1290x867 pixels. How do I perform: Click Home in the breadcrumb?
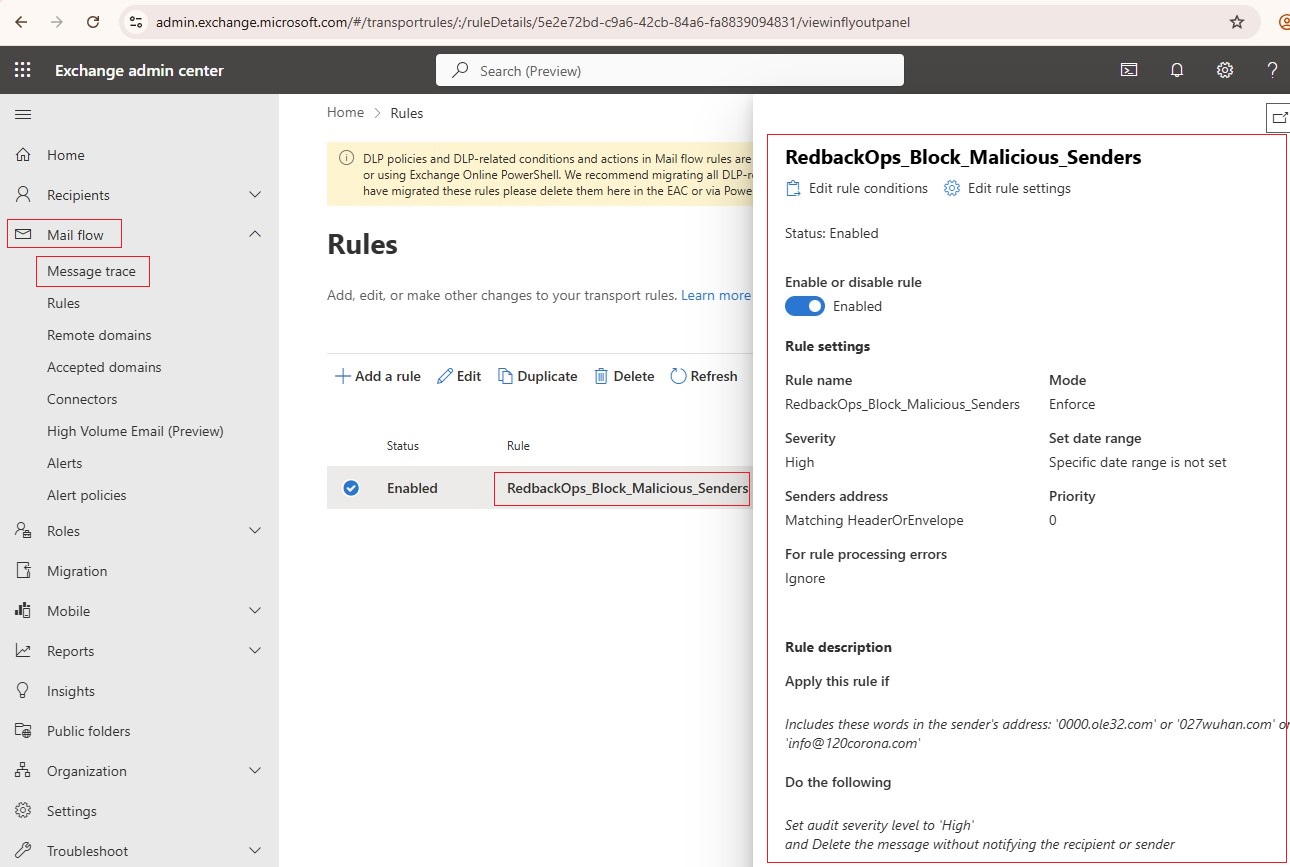(x=345, y=113)
